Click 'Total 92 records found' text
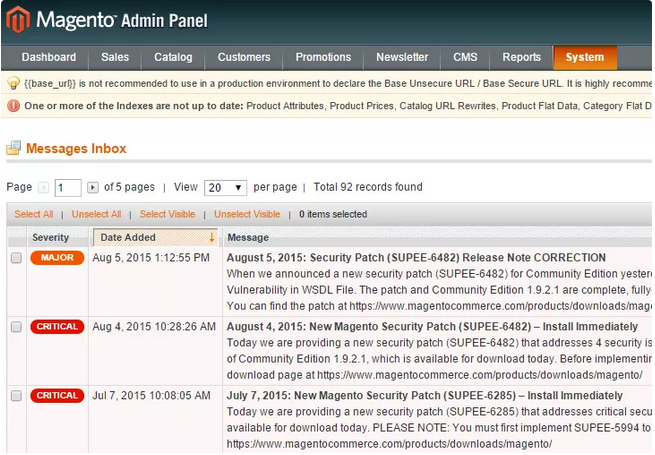Viewport: 655px width, 455px height. (x=368, y=187)
